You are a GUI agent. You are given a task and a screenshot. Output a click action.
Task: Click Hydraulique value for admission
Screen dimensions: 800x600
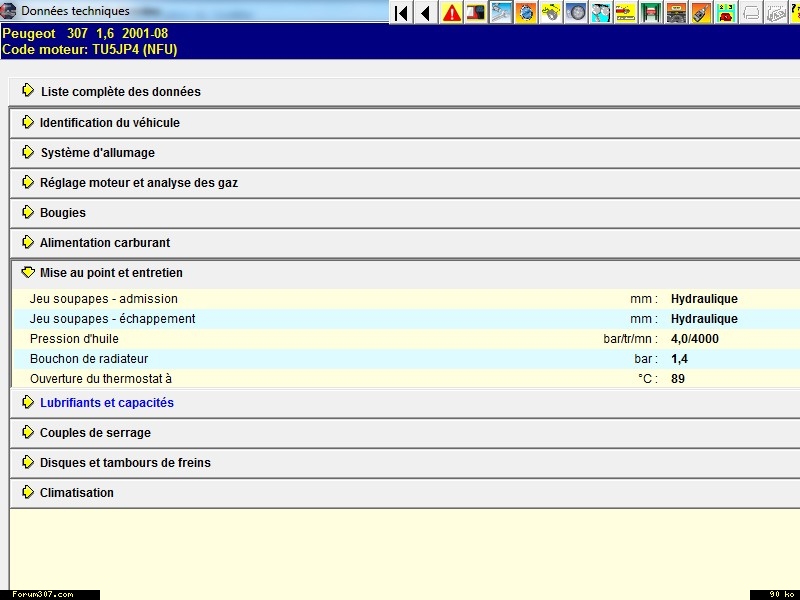[x=704, y=299]
